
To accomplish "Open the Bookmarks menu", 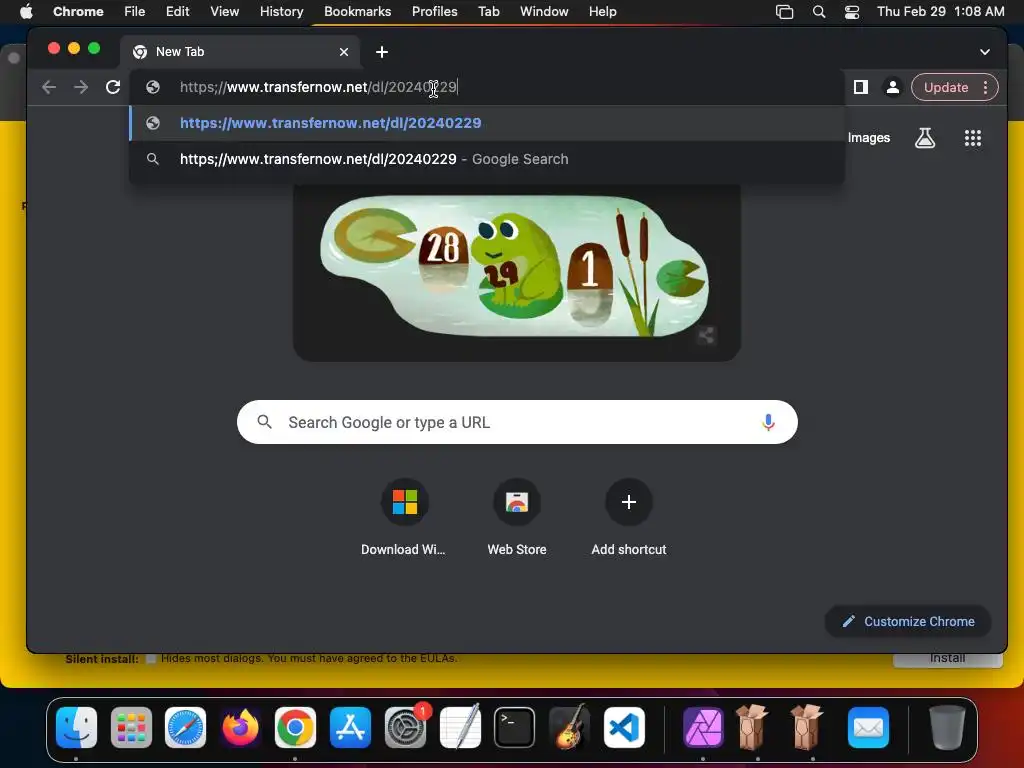I will (357, 11).
